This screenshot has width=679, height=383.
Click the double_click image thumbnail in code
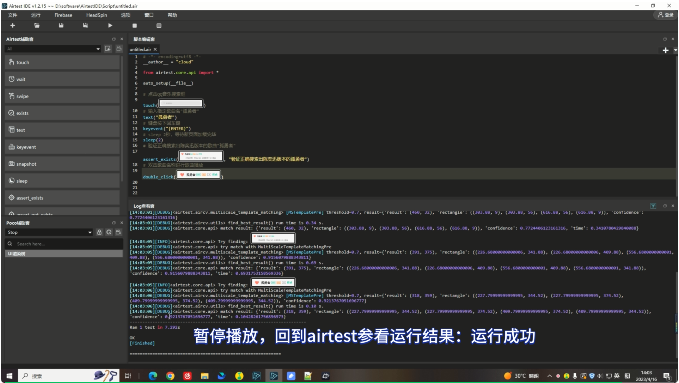point(198,175)
